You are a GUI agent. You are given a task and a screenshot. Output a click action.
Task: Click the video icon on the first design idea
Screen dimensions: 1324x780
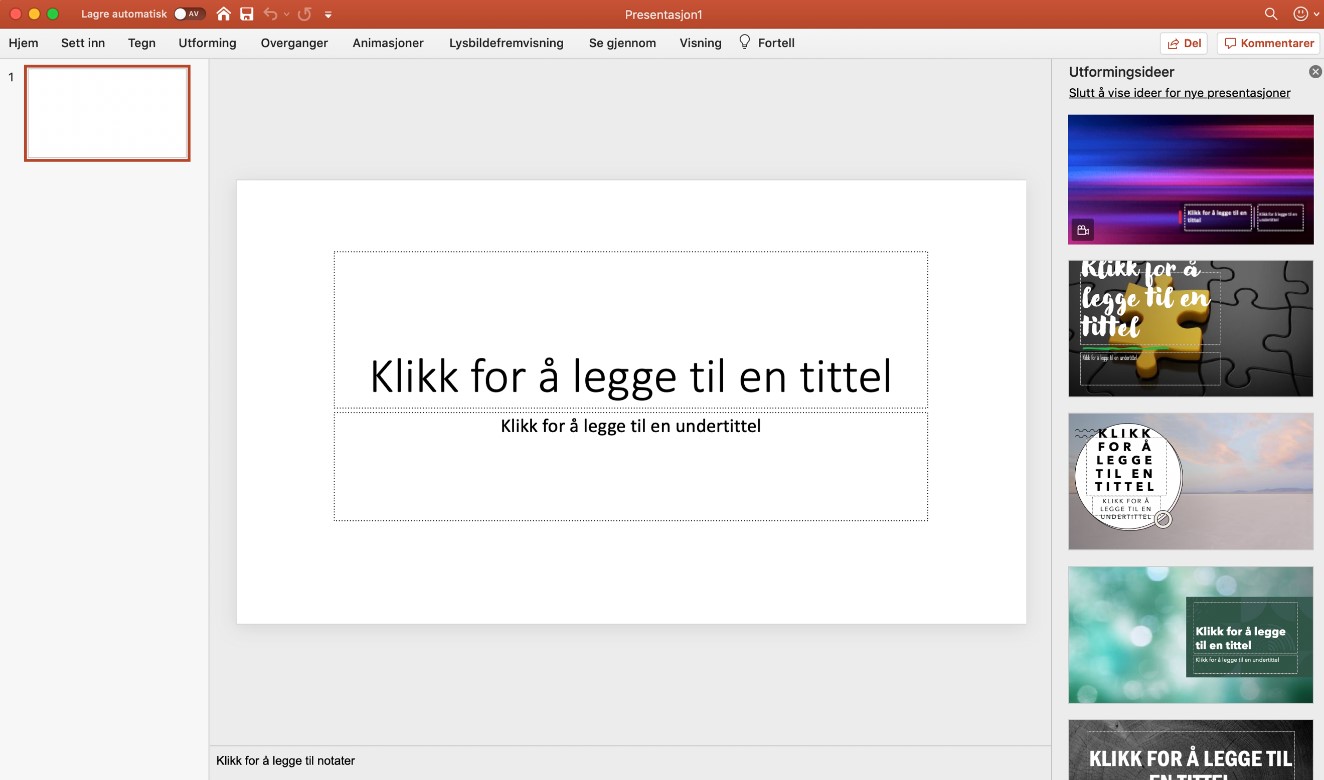click(1082, 230)
